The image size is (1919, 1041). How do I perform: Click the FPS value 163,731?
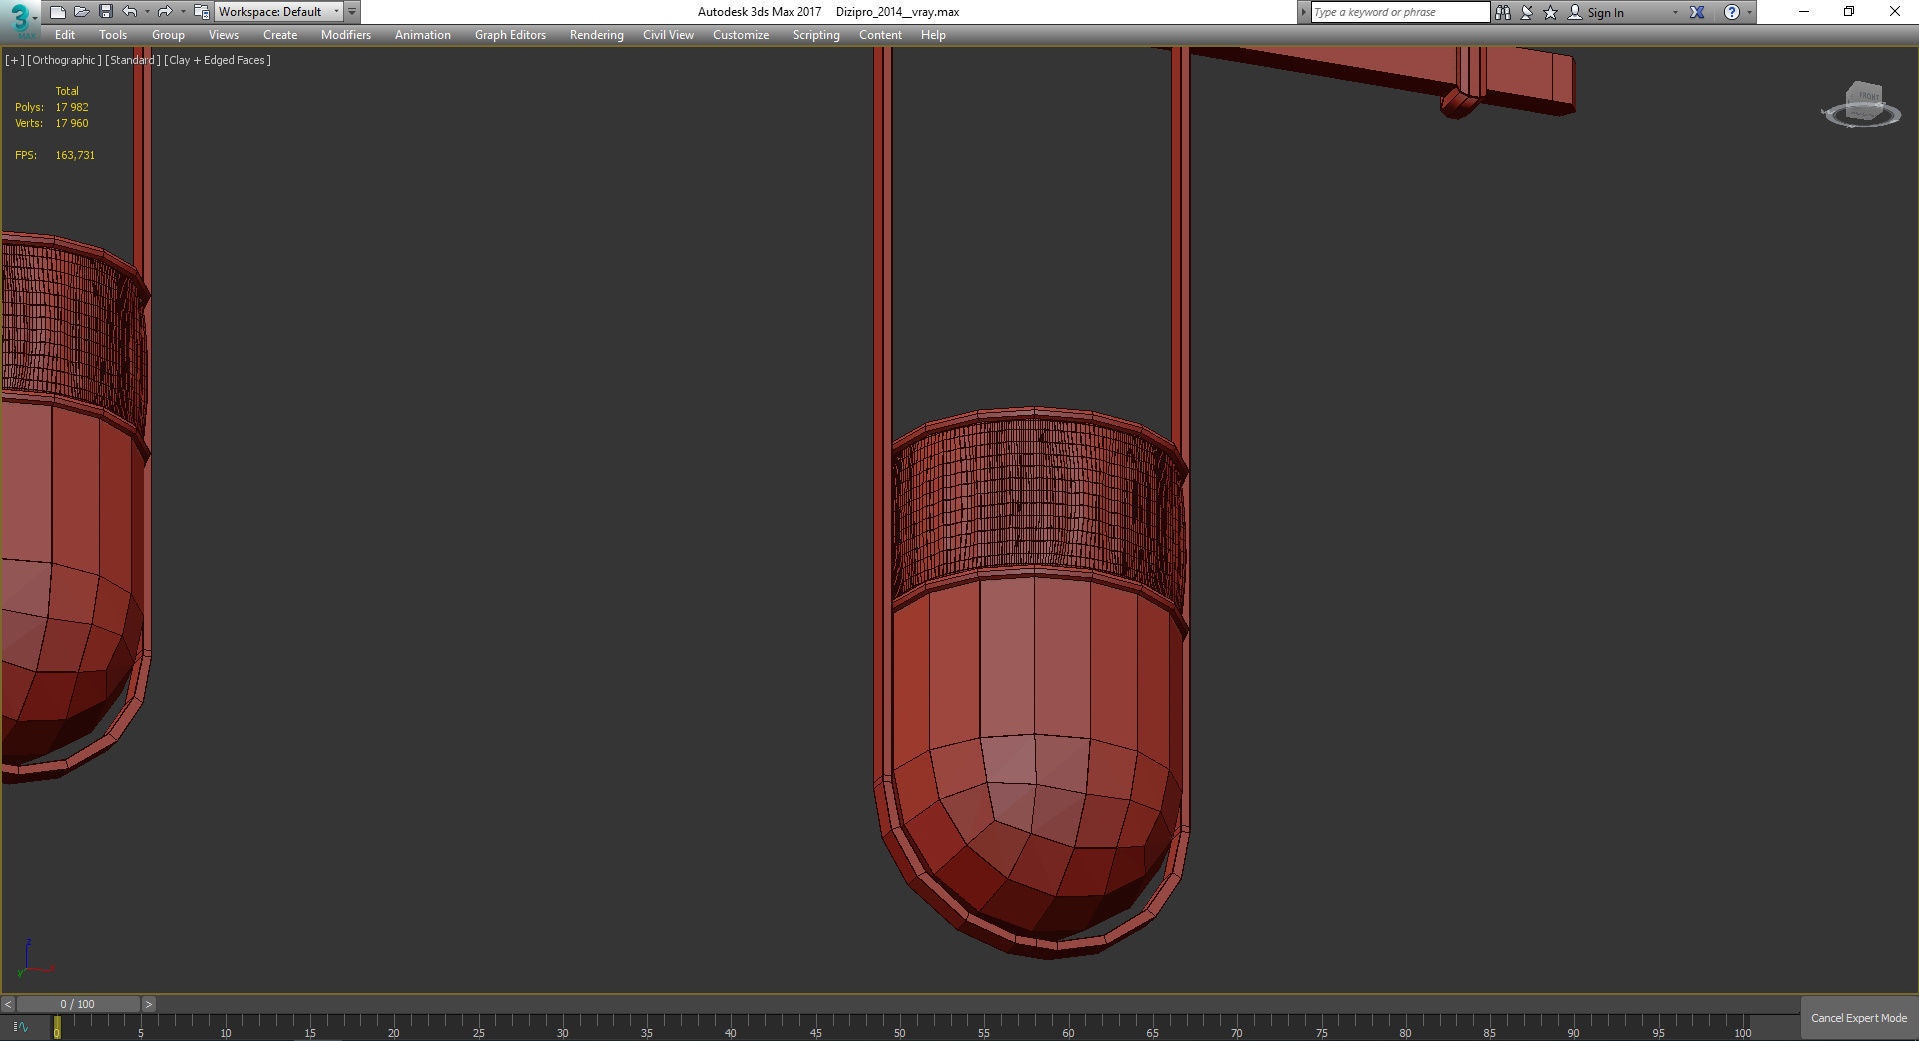75,155
